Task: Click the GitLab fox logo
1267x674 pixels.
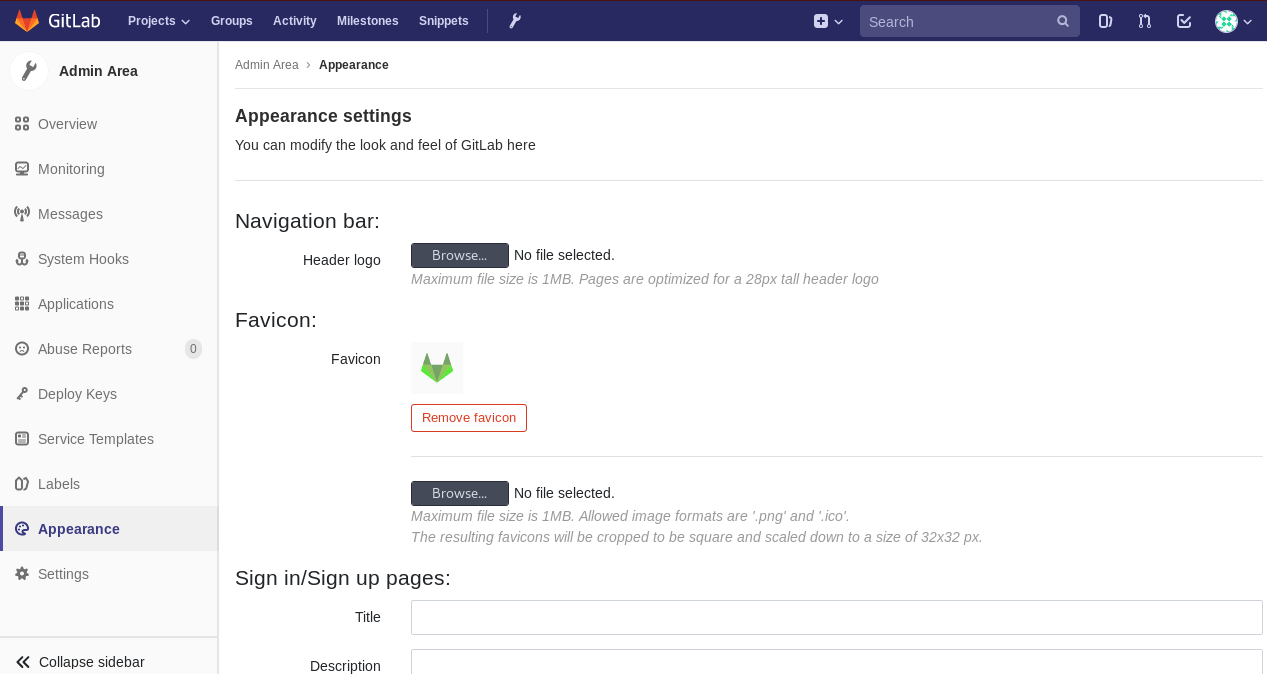Action: (27, 21)
